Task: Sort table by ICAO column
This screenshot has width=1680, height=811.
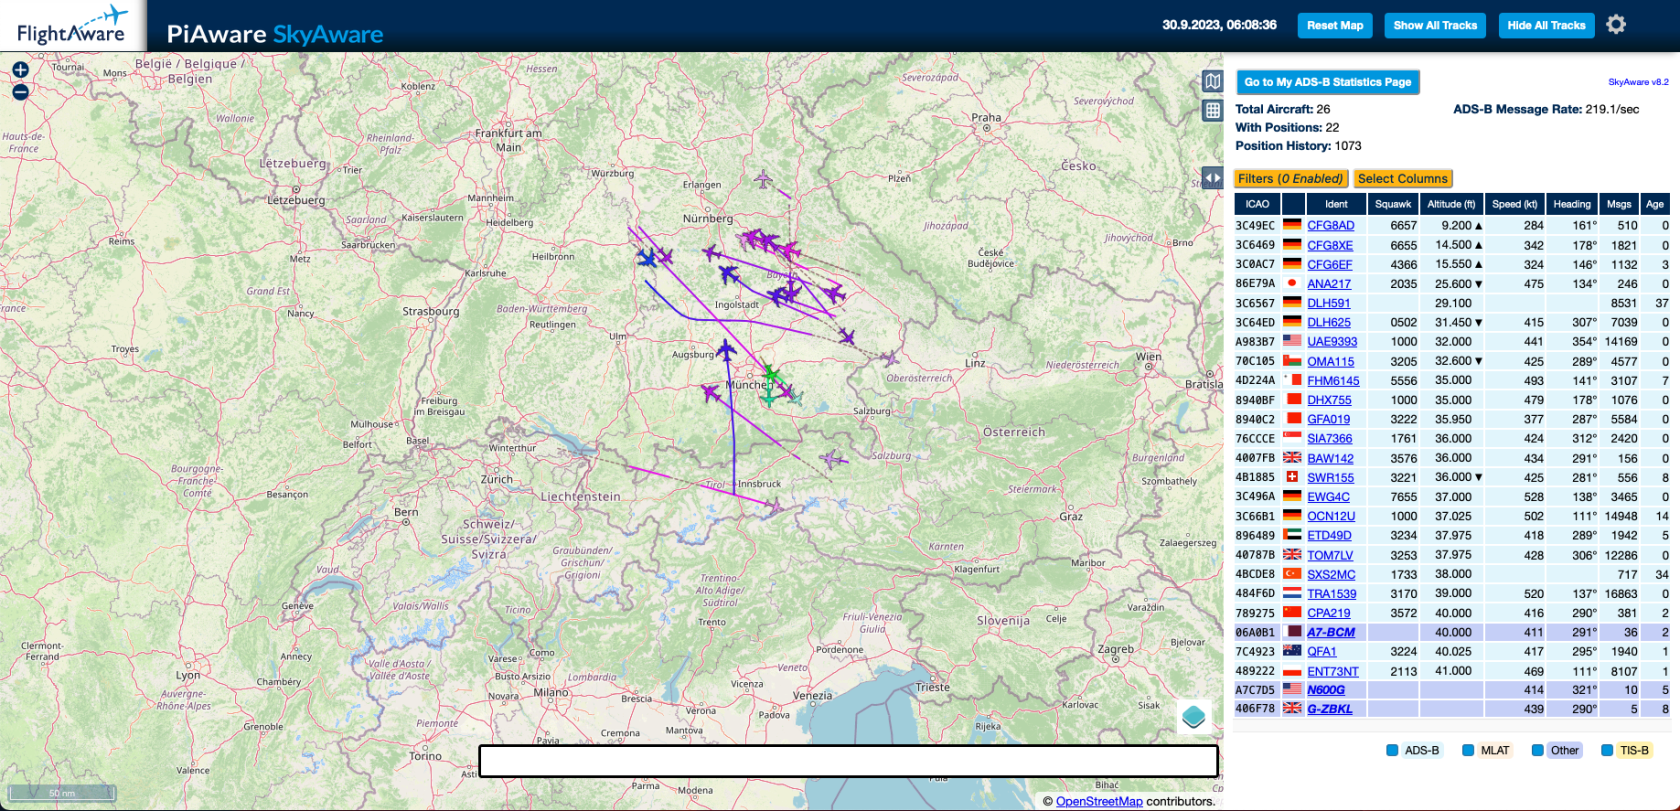Action: point(1257,204)
